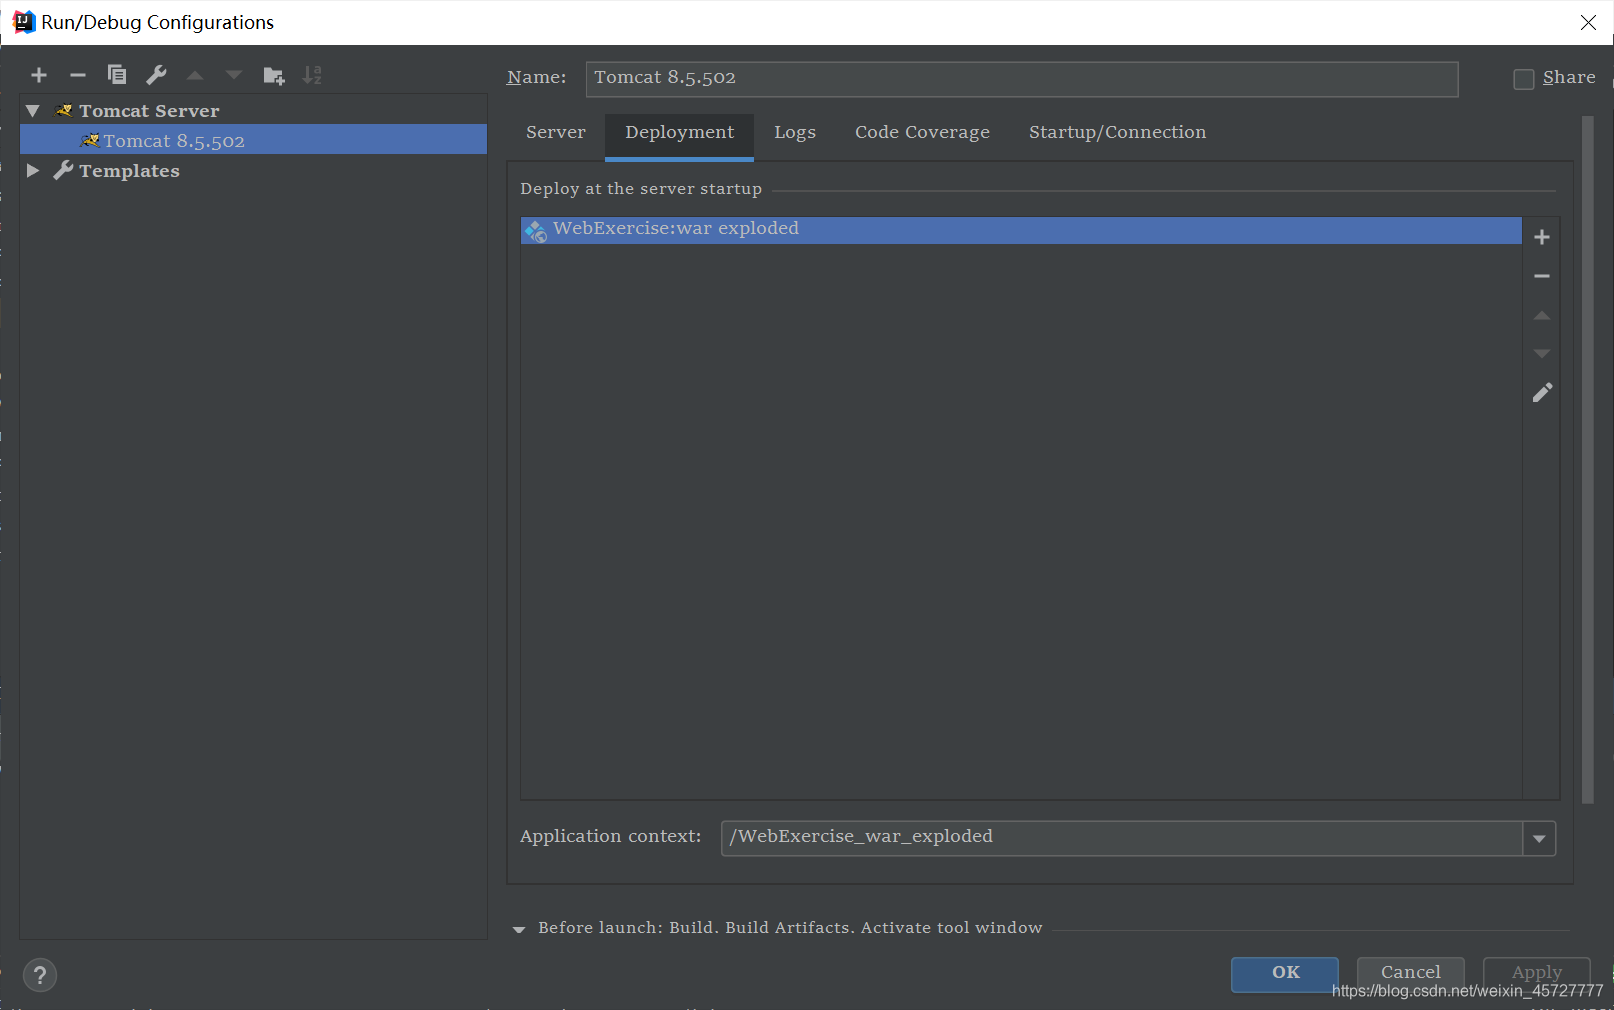Select the Tomcat 8.5.502 configuration

[x=175, y=140]
